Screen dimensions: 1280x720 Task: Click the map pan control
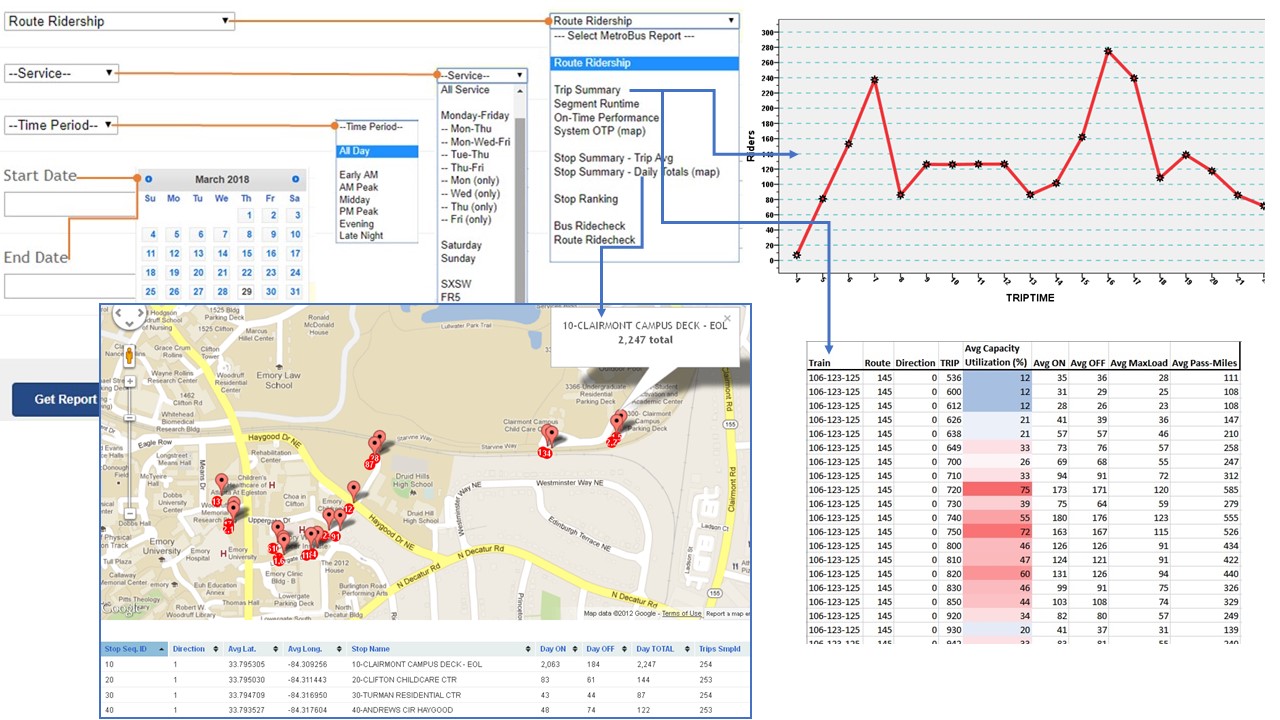(128, 319)
